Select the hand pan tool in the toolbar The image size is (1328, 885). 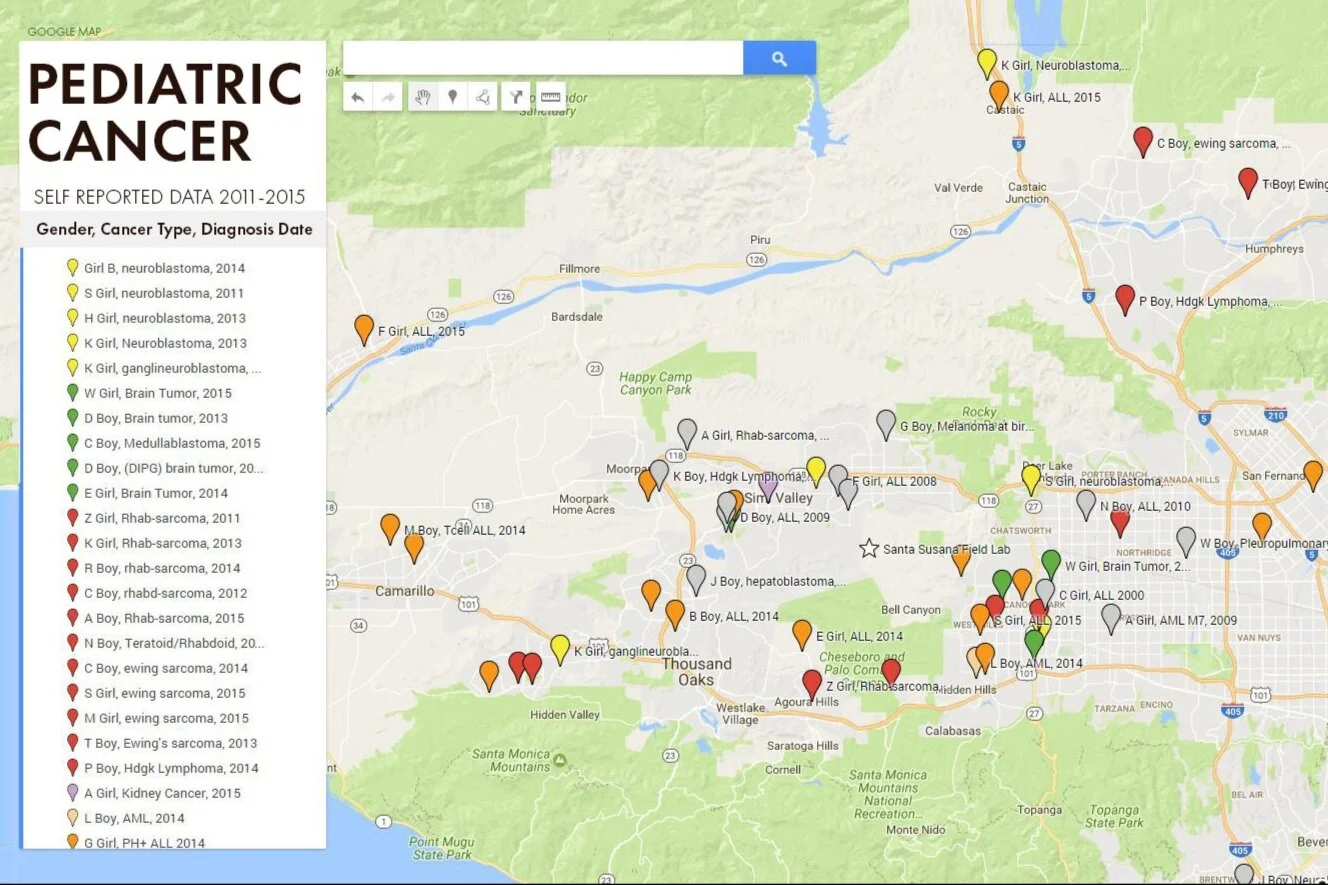pos(422,96)
